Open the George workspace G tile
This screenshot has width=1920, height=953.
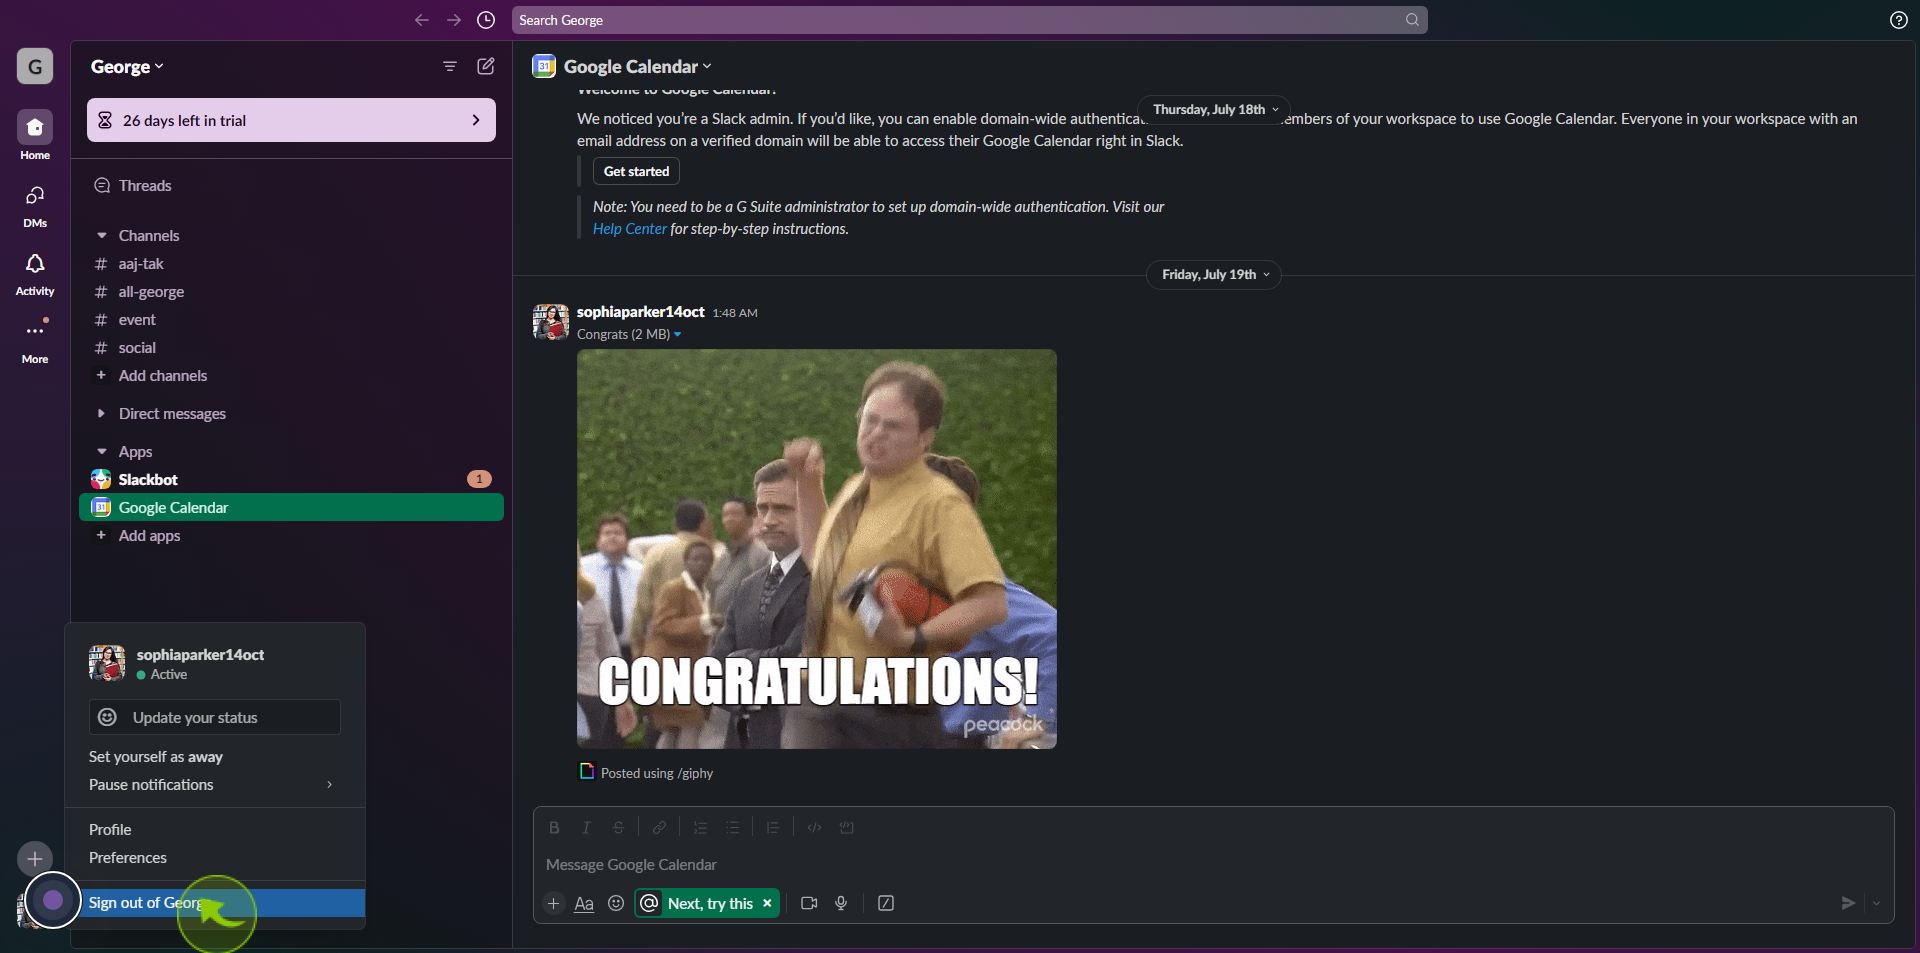[x=35, y=67]
